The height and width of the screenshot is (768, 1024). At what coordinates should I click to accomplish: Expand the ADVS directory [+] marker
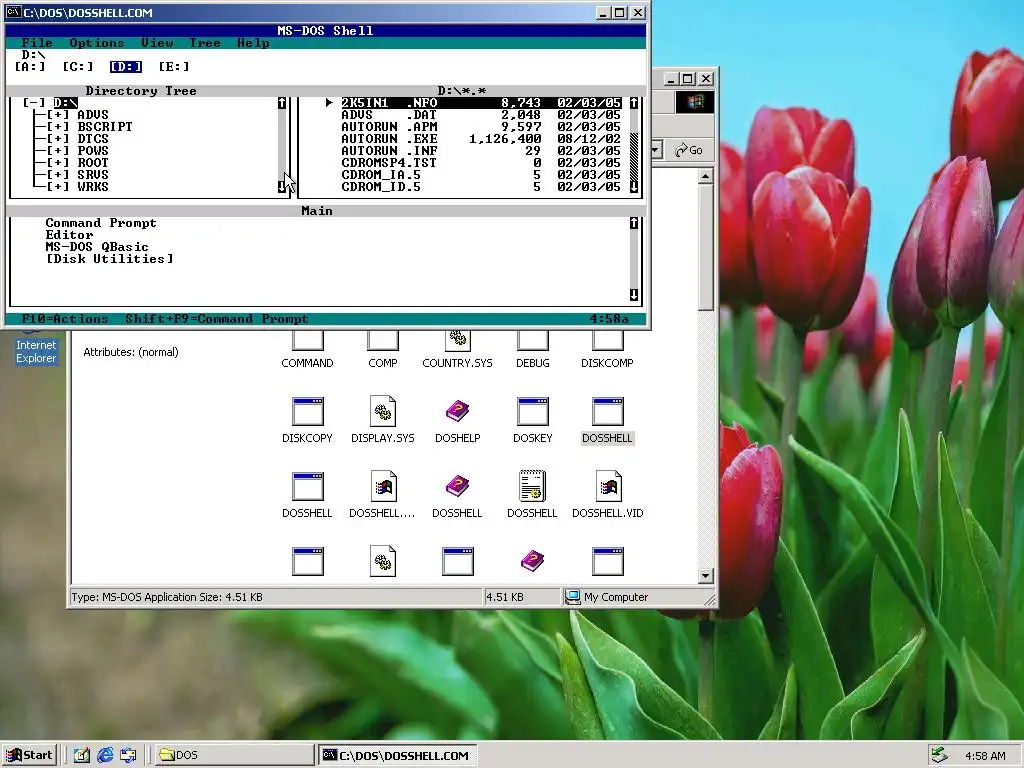point(58,115)
